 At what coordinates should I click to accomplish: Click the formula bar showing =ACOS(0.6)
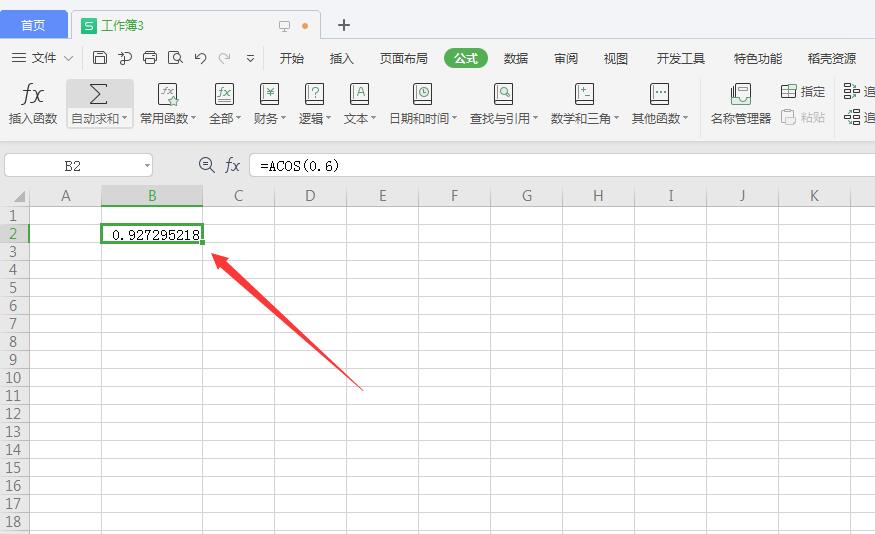[561, 165]
